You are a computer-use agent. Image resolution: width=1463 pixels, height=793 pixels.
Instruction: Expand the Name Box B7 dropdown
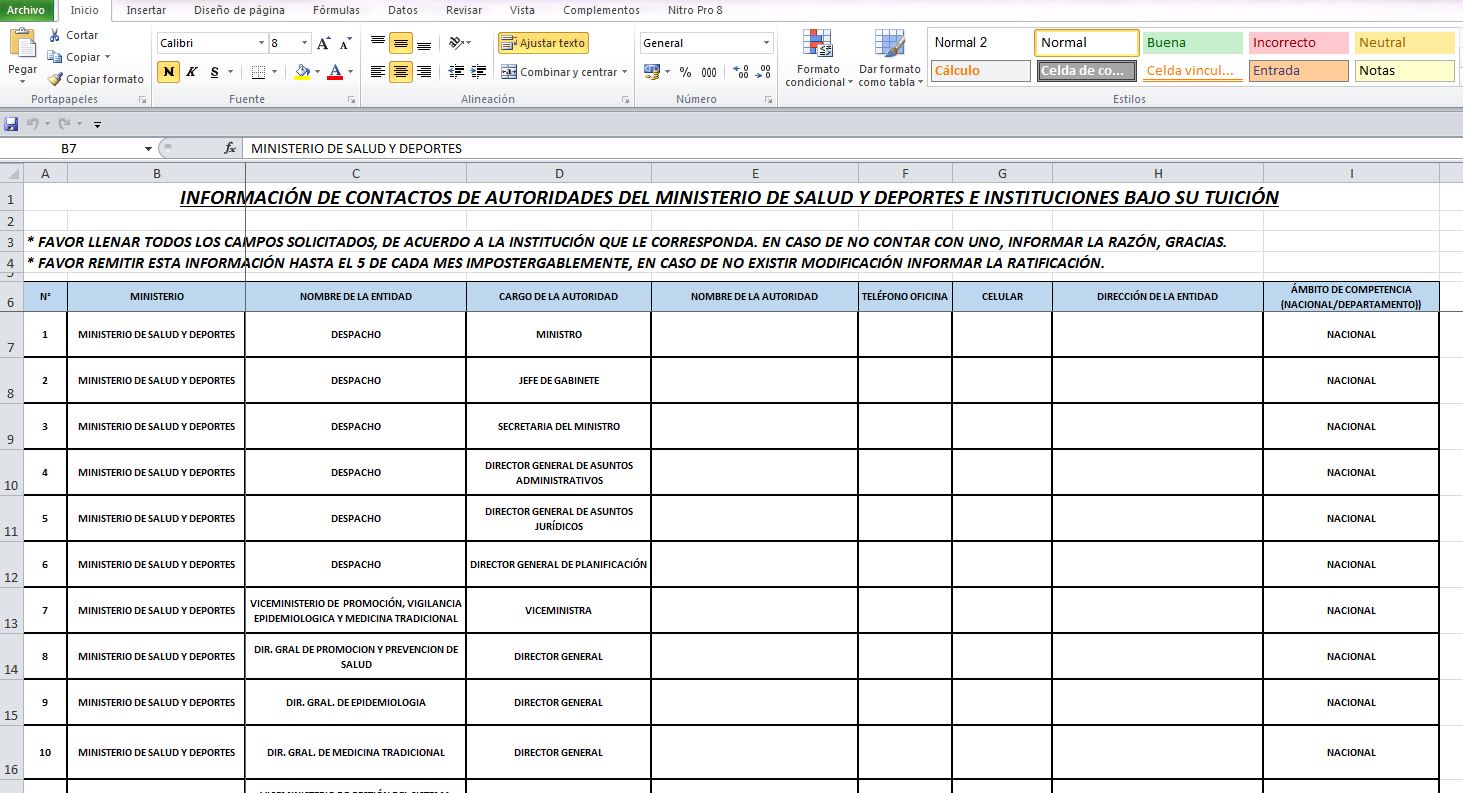(x=148, y=148)
